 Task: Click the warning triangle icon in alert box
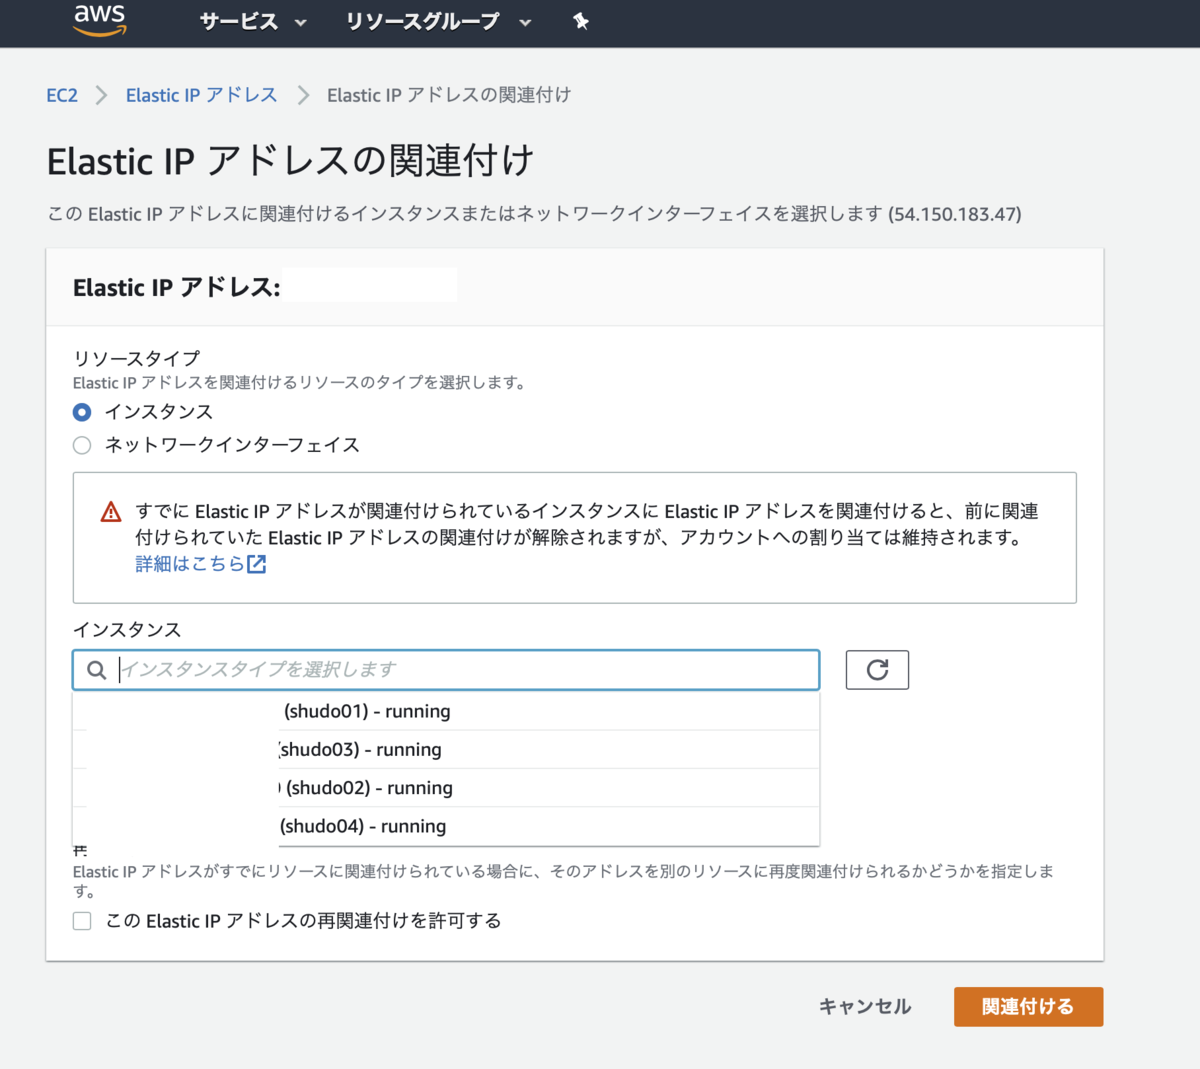[x=111, y=512]
